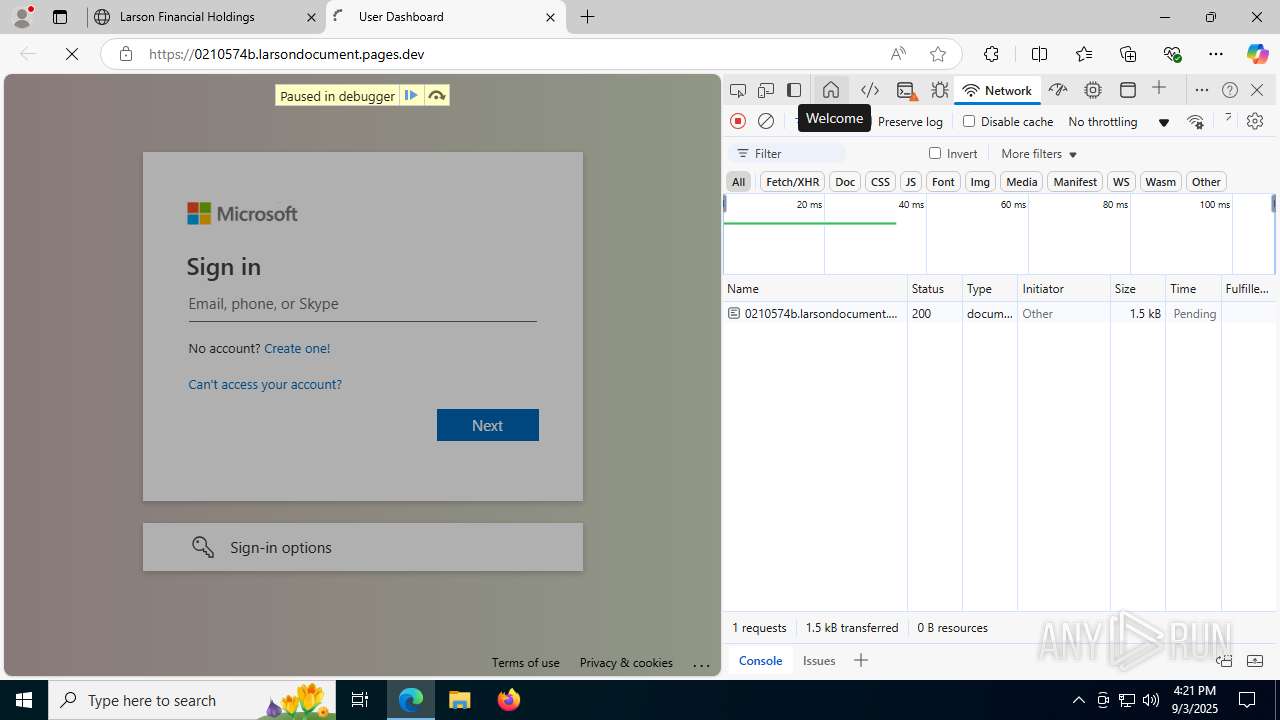Switch to the Network tab
The image size is (1280, 720).
point(997,90)
